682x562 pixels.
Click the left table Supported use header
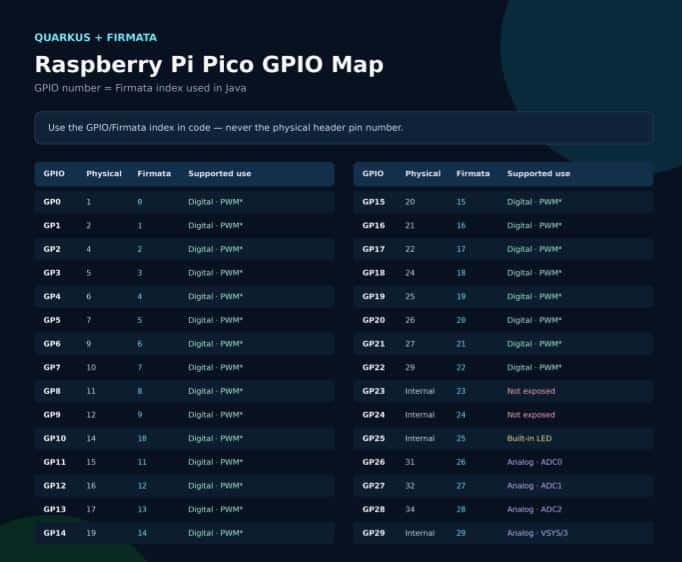pyautogui.click(x=220, y=174)
